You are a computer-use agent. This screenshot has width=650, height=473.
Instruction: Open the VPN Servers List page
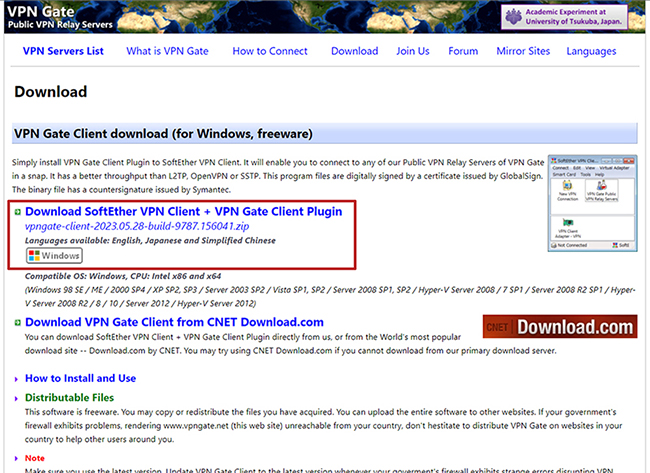(63, 51)
